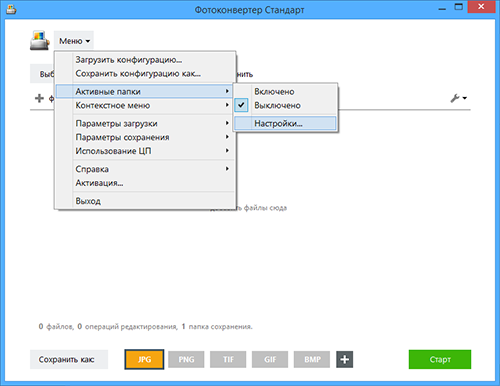Expand the Использование ЦП submenu
500x386 pixels.
tap(145, 151)
